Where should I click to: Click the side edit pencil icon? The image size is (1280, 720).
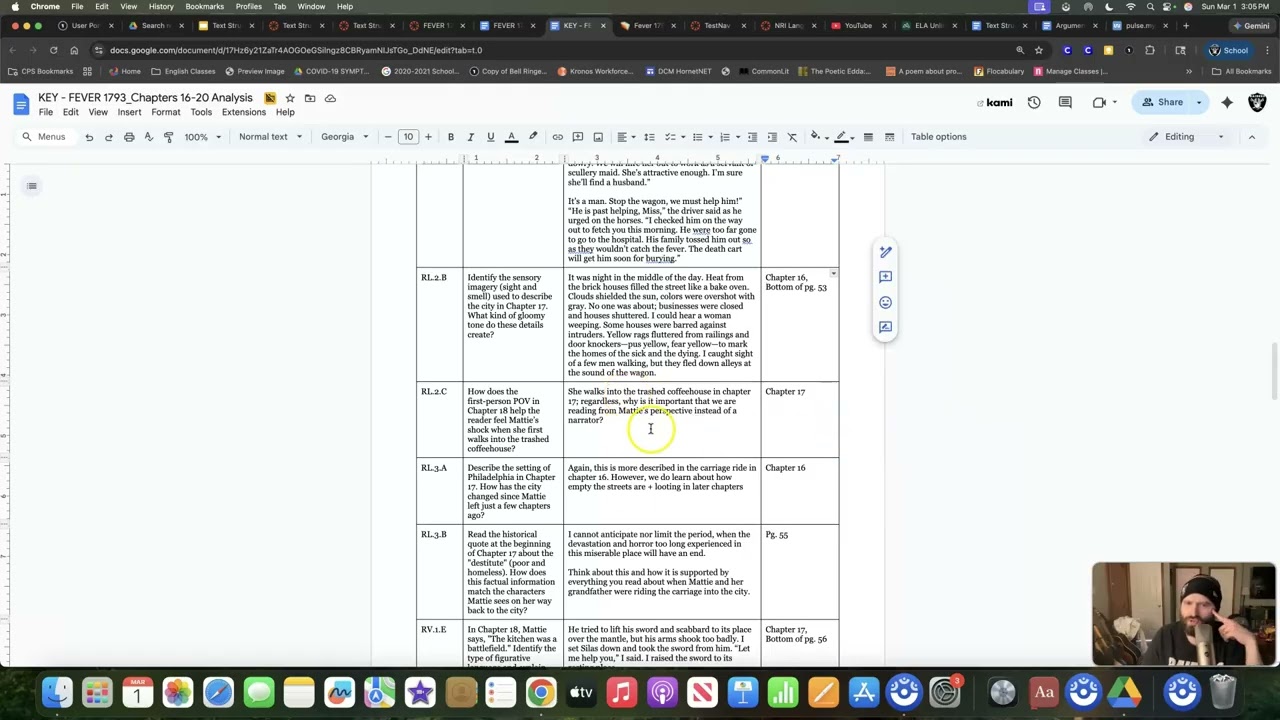pos(885,252)
